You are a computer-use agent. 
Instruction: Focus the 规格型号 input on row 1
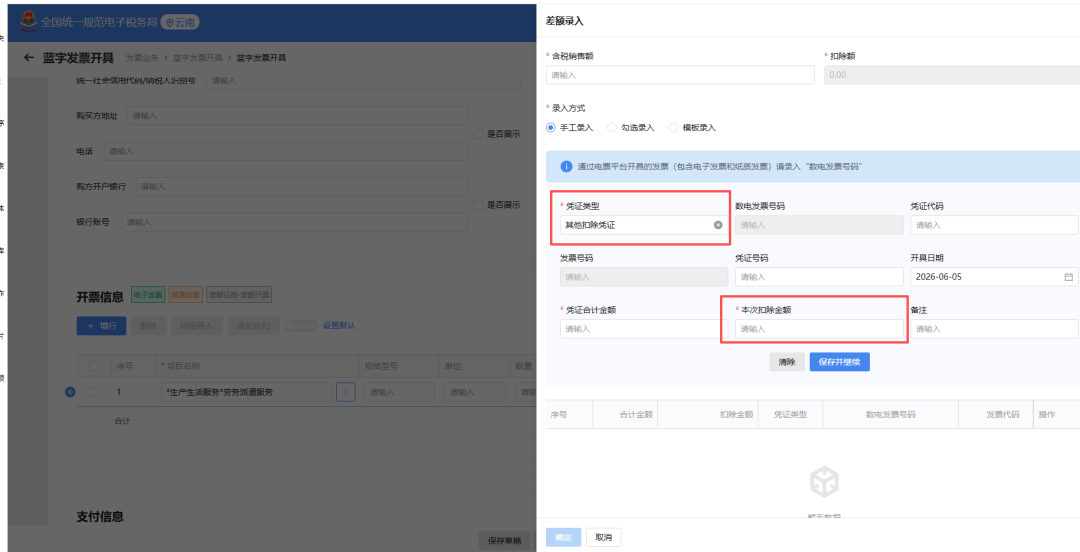point(399,392)
